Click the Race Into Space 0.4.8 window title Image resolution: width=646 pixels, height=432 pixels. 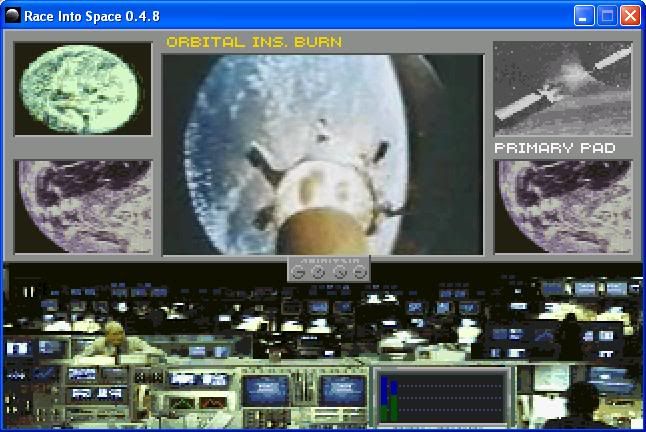(x=92, y=16)
